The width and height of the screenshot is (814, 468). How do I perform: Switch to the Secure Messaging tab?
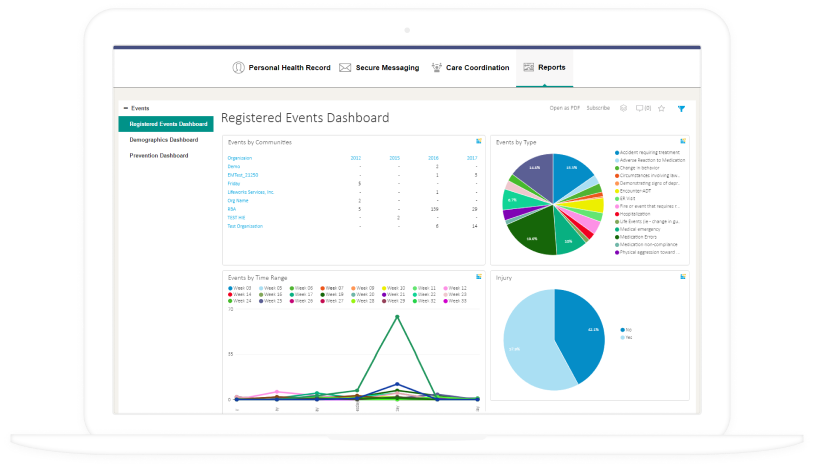[x=378, y=68]
